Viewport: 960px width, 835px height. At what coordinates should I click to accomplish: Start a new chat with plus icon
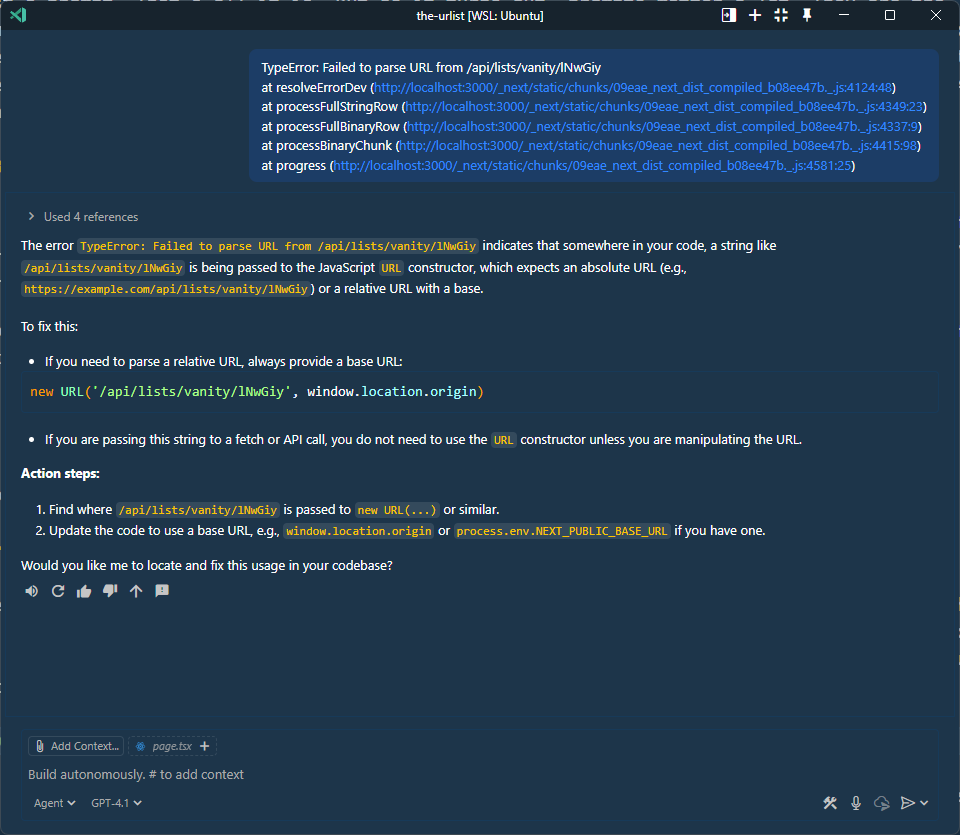755,15
